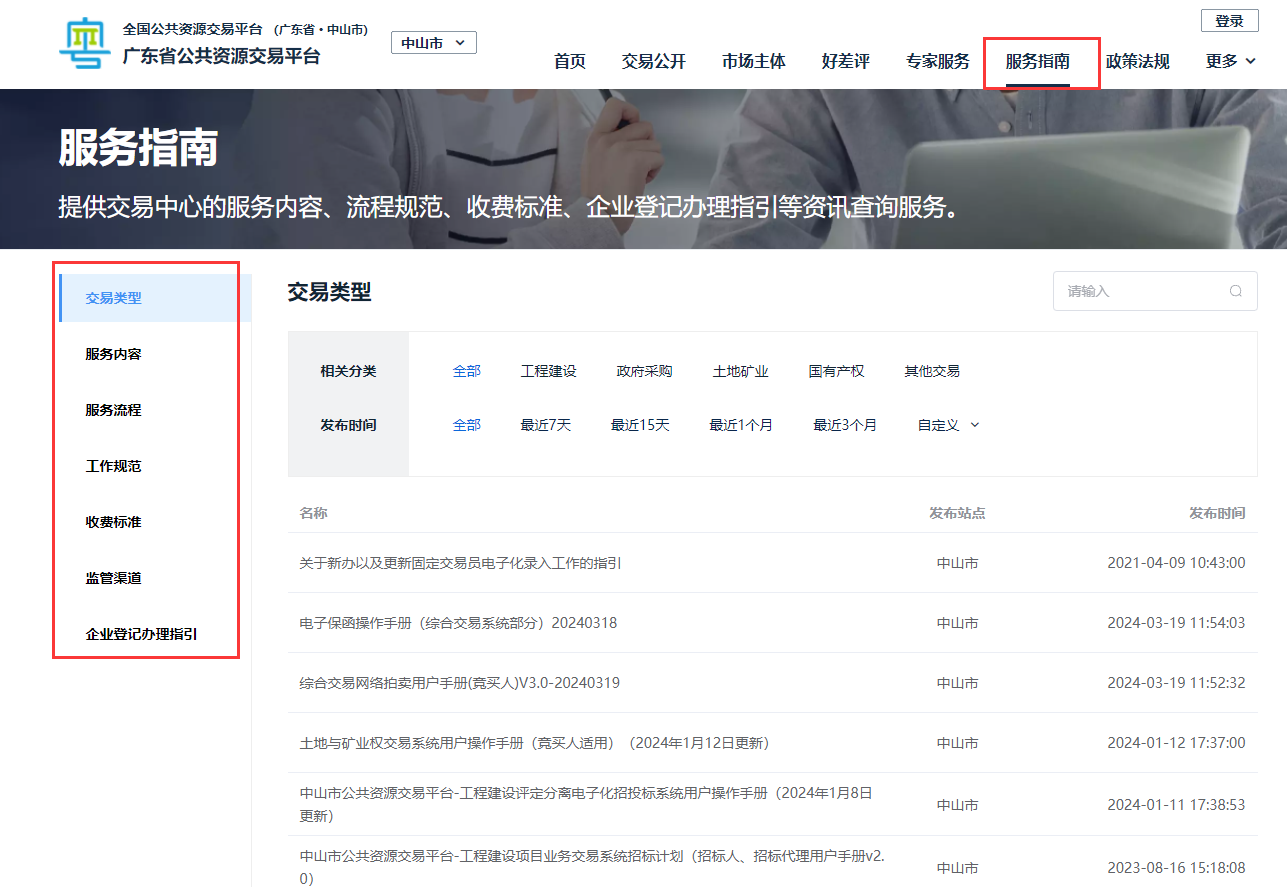This screenshot has width=1287, height=887.
Task: Choose the 最近3个月 time filter
Action: (844, 425)
